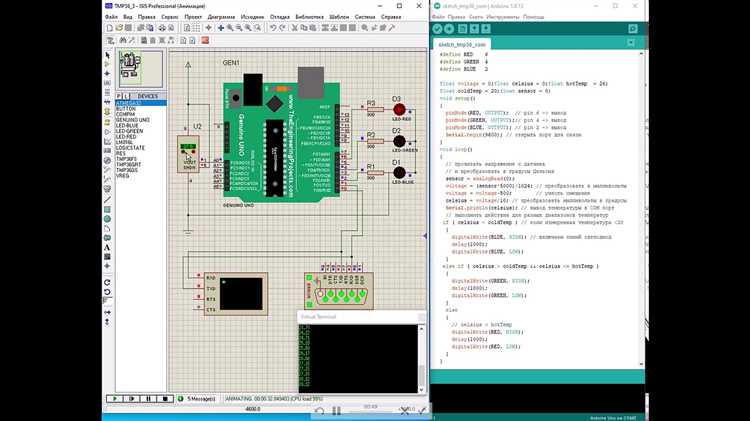Viewport: 750px width, 421px height.
Task: Undo the last ISIS action
Action: coord(273,28)
